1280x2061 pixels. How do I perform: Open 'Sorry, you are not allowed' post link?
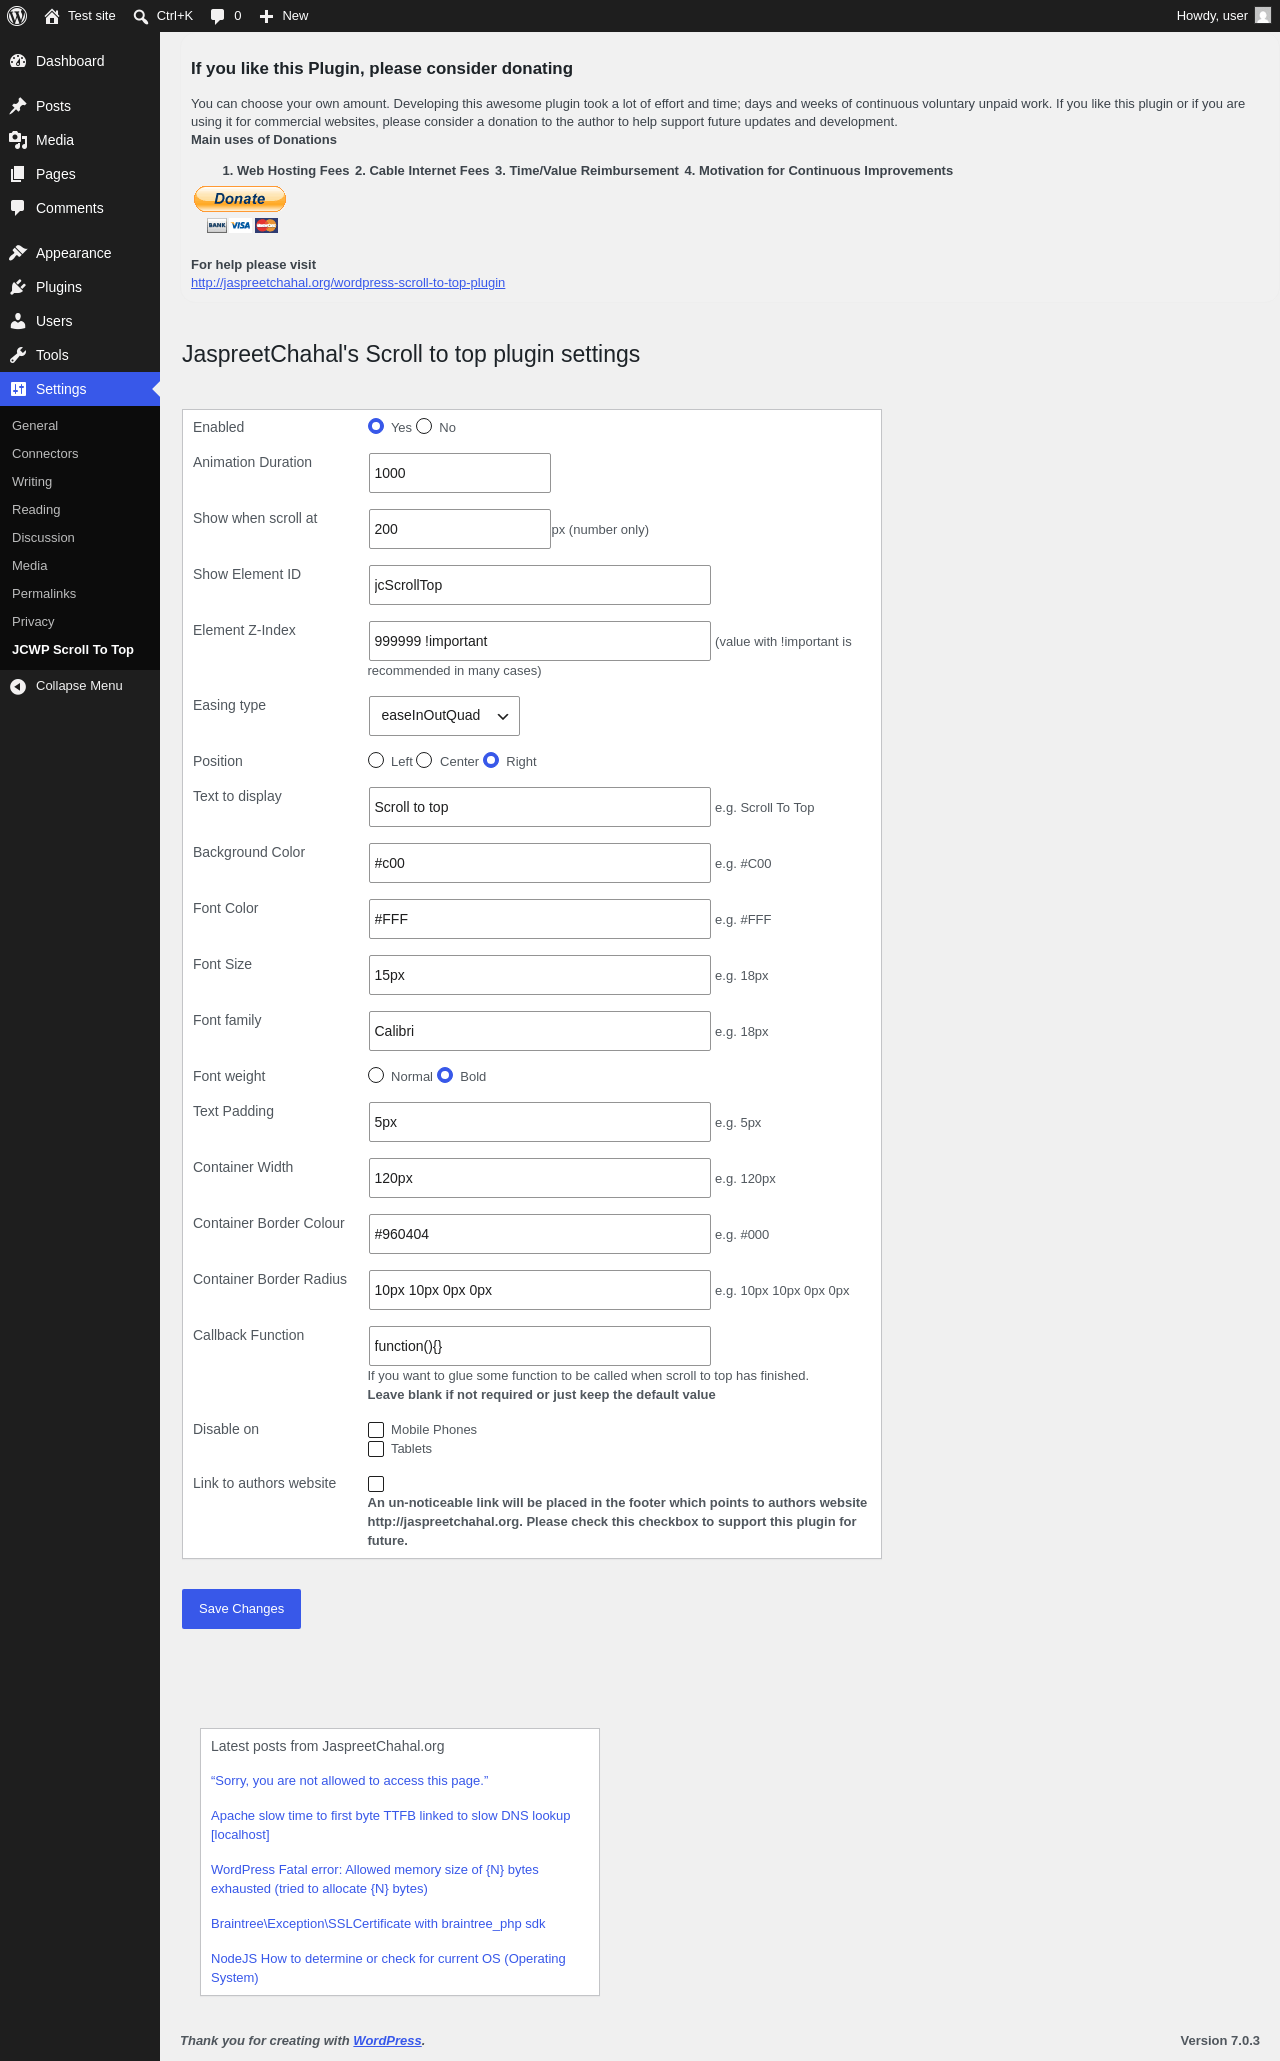point(350,1781)
